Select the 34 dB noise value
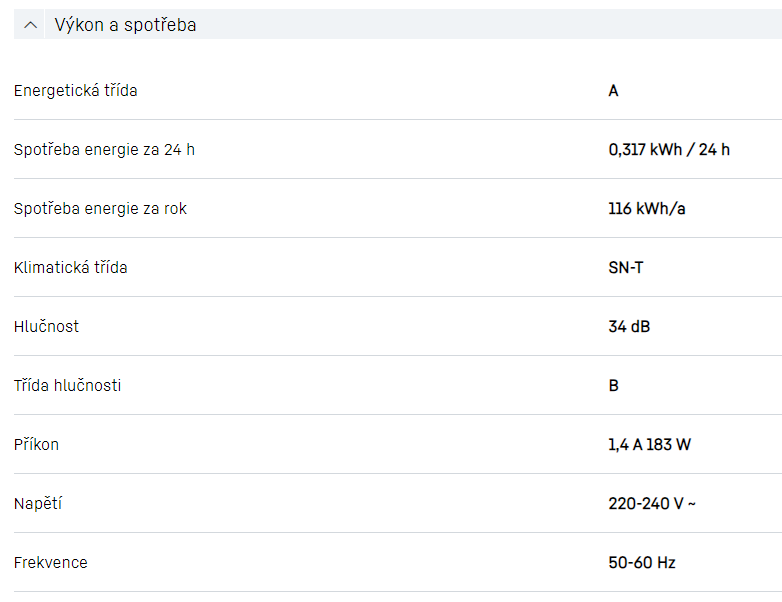The image size is (782, 602). pyautogui.click(x=629, y=327)
